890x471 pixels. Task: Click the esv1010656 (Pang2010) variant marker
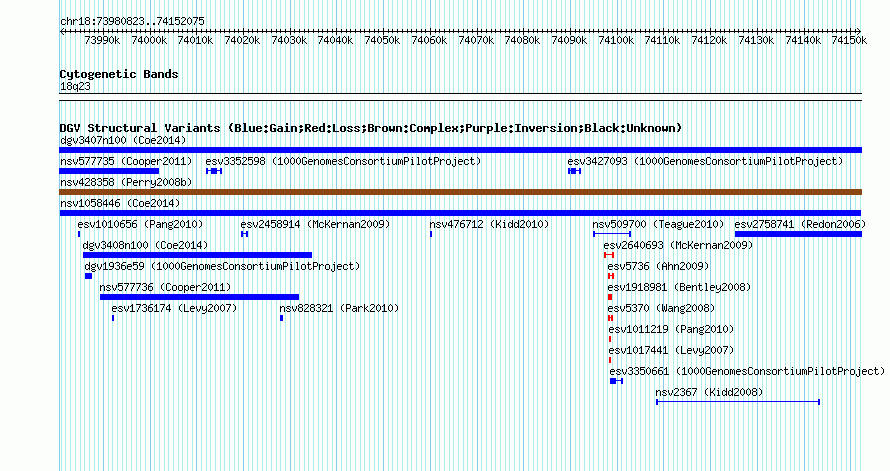click(x=79, y=234)
